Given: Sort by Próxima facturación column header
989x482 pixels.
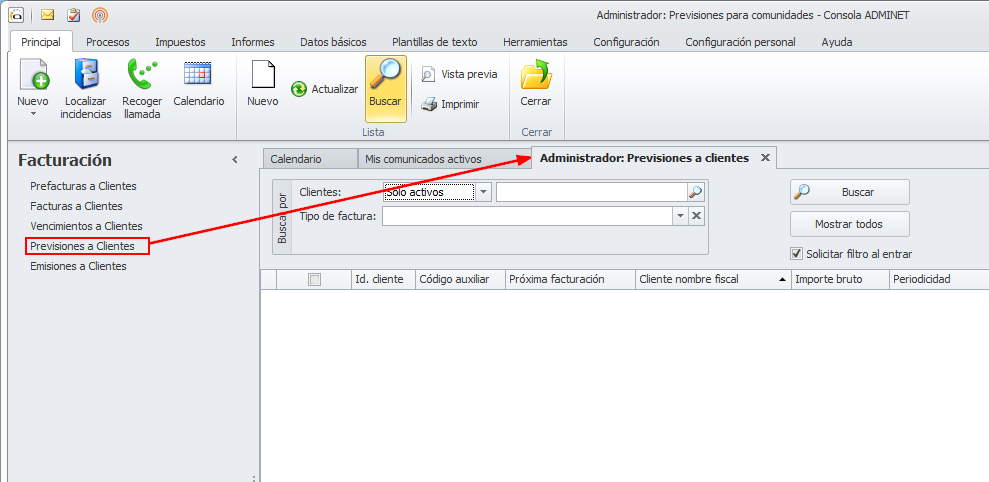Looking at the screenshot, I should [570, 279].
